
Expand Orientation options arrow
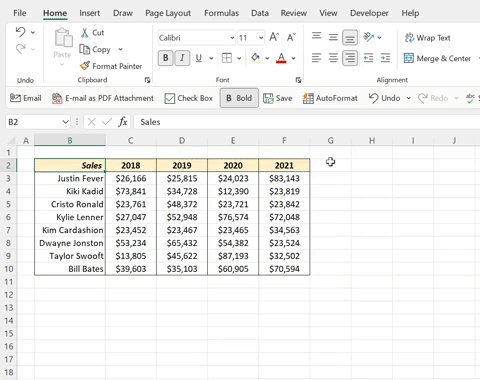tap(379, 37)
